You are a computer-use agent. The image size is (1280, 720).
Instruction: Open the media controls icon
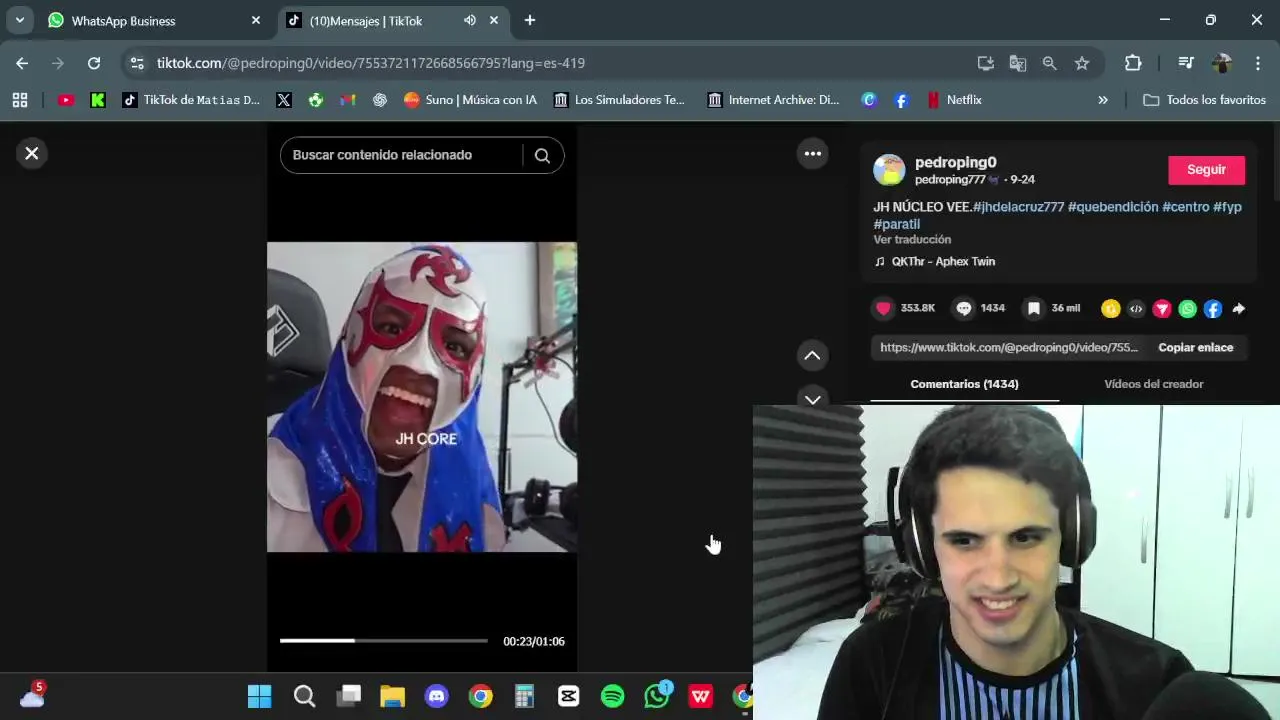click(x=1186, y=63)
